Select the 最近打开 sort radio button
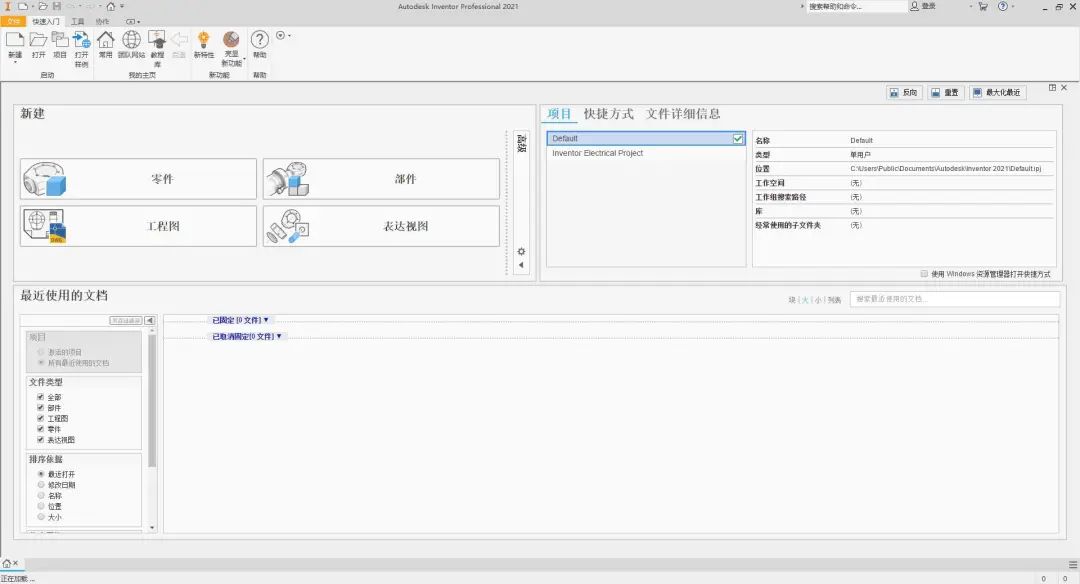Viewport: 1080px width, 584px height. pos(41,474)
